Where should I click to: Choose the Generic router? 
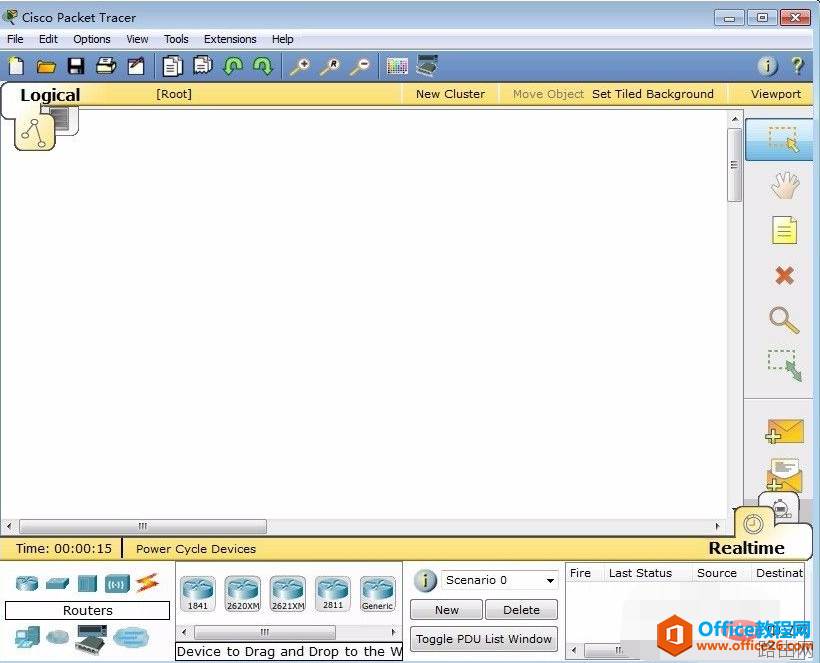pos(378,593)
